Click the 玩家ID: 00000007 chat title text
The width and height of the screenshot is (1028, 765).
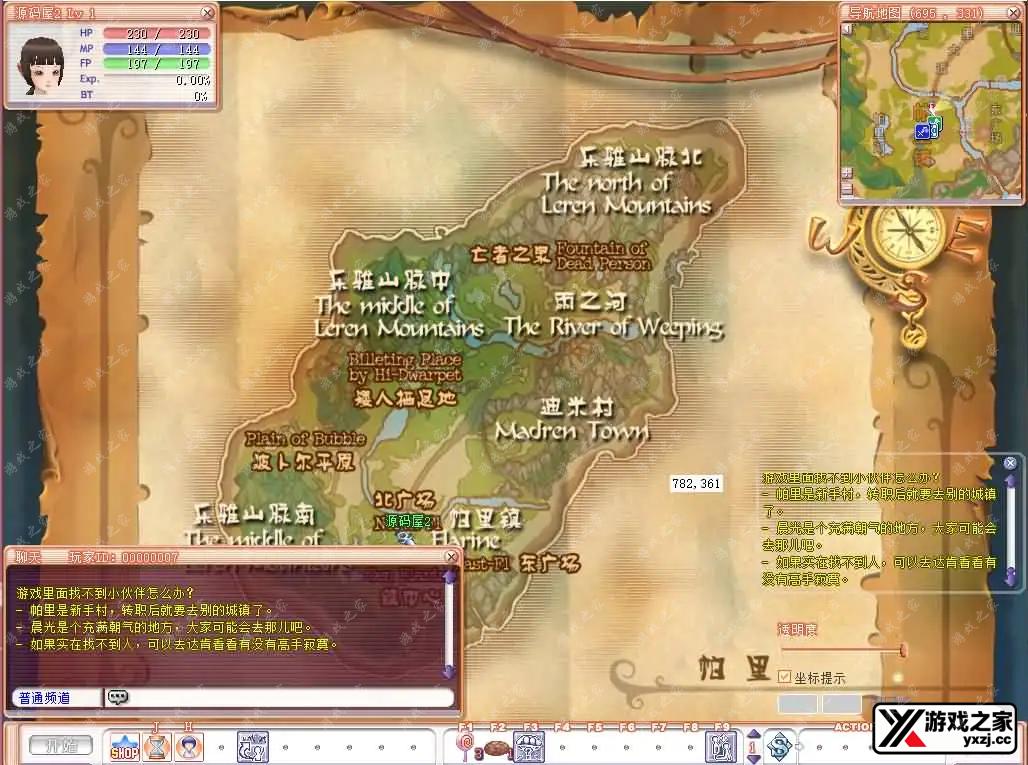coord(123,557)
